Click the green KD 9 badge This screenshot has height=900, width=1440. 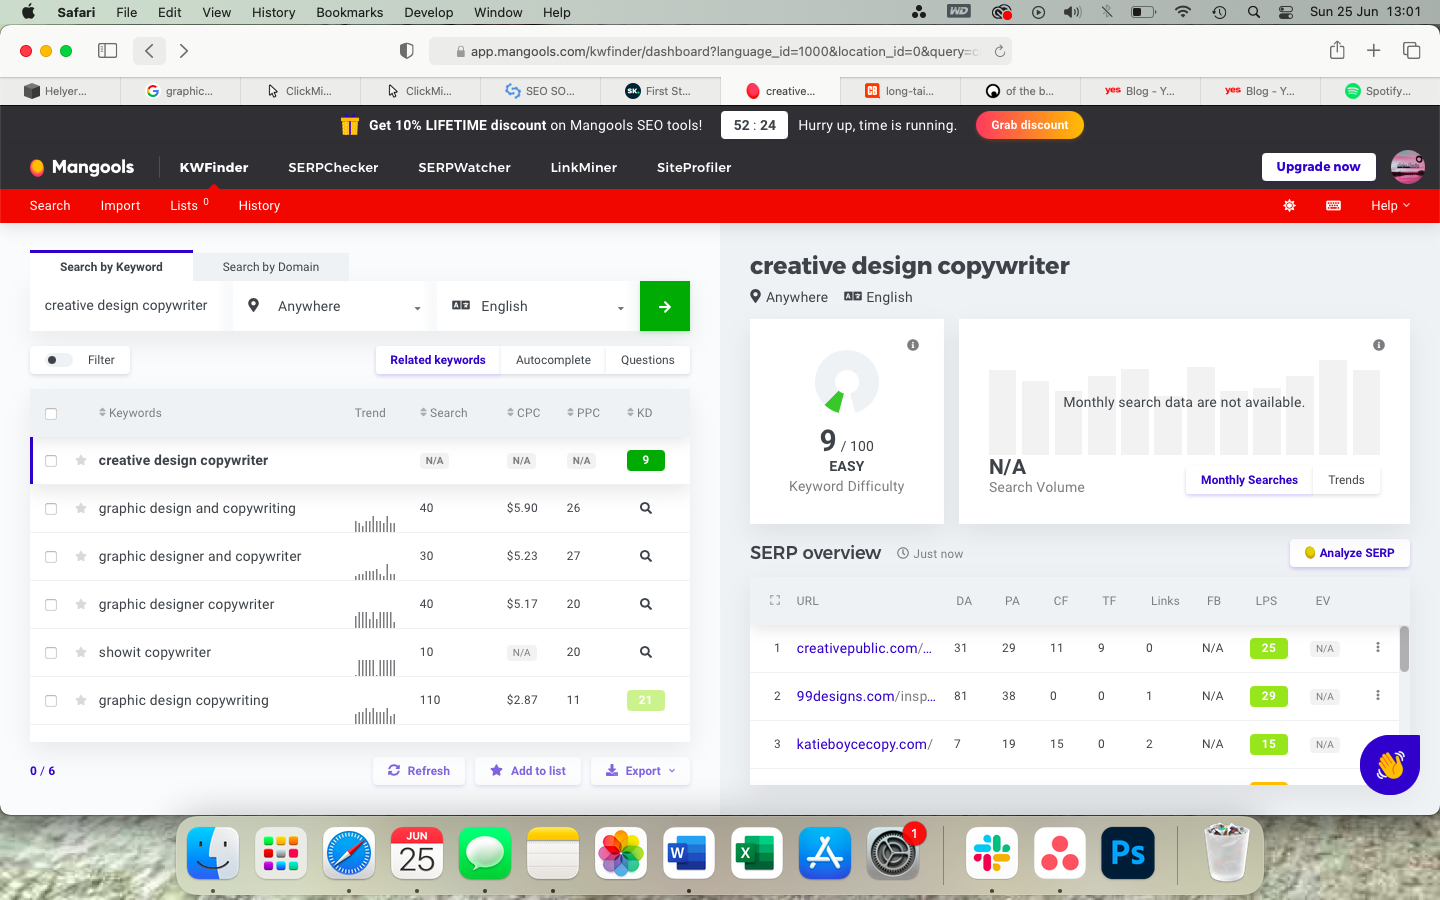tap(646, 461)
